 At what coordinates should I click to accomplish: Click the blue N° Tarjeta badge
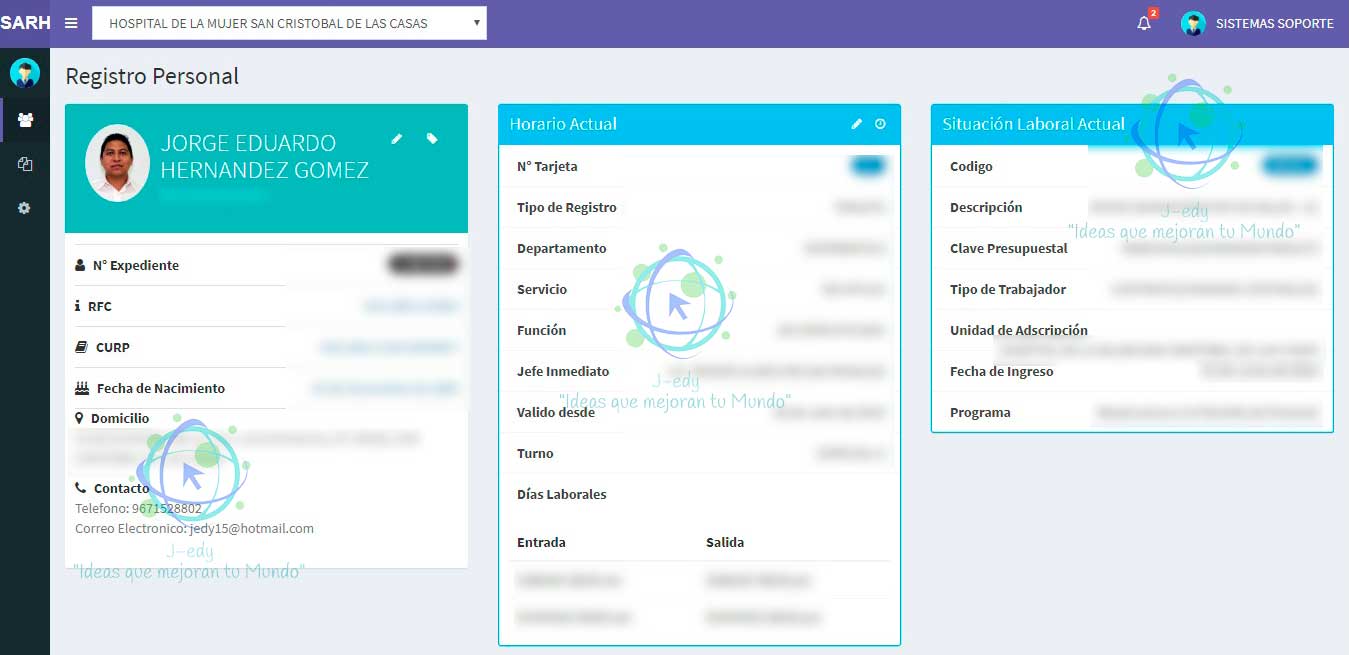pyautogui.click(x=868, y=167)
